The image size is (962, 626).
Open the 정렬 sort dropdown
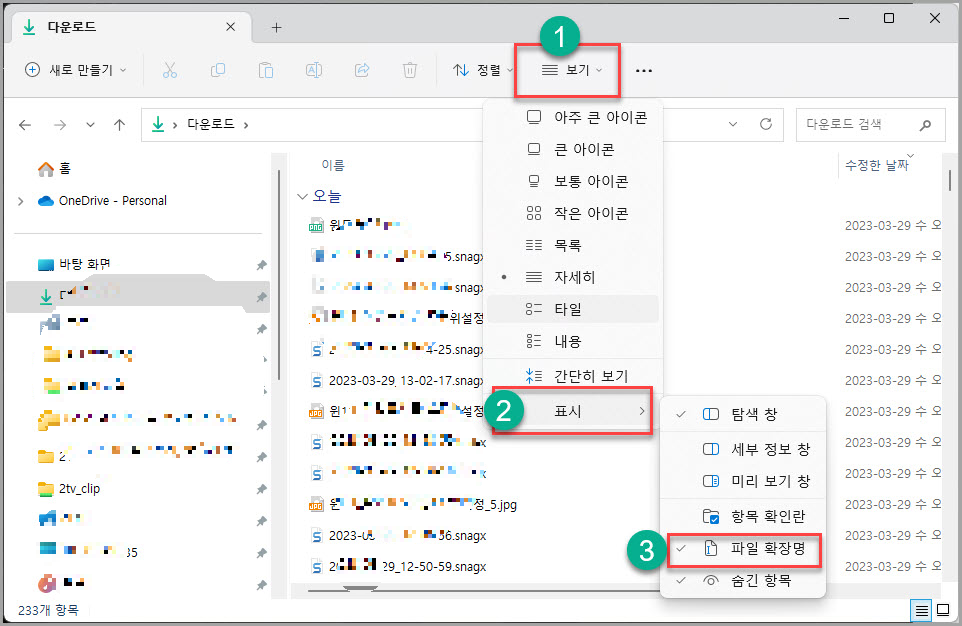point(481,70)
